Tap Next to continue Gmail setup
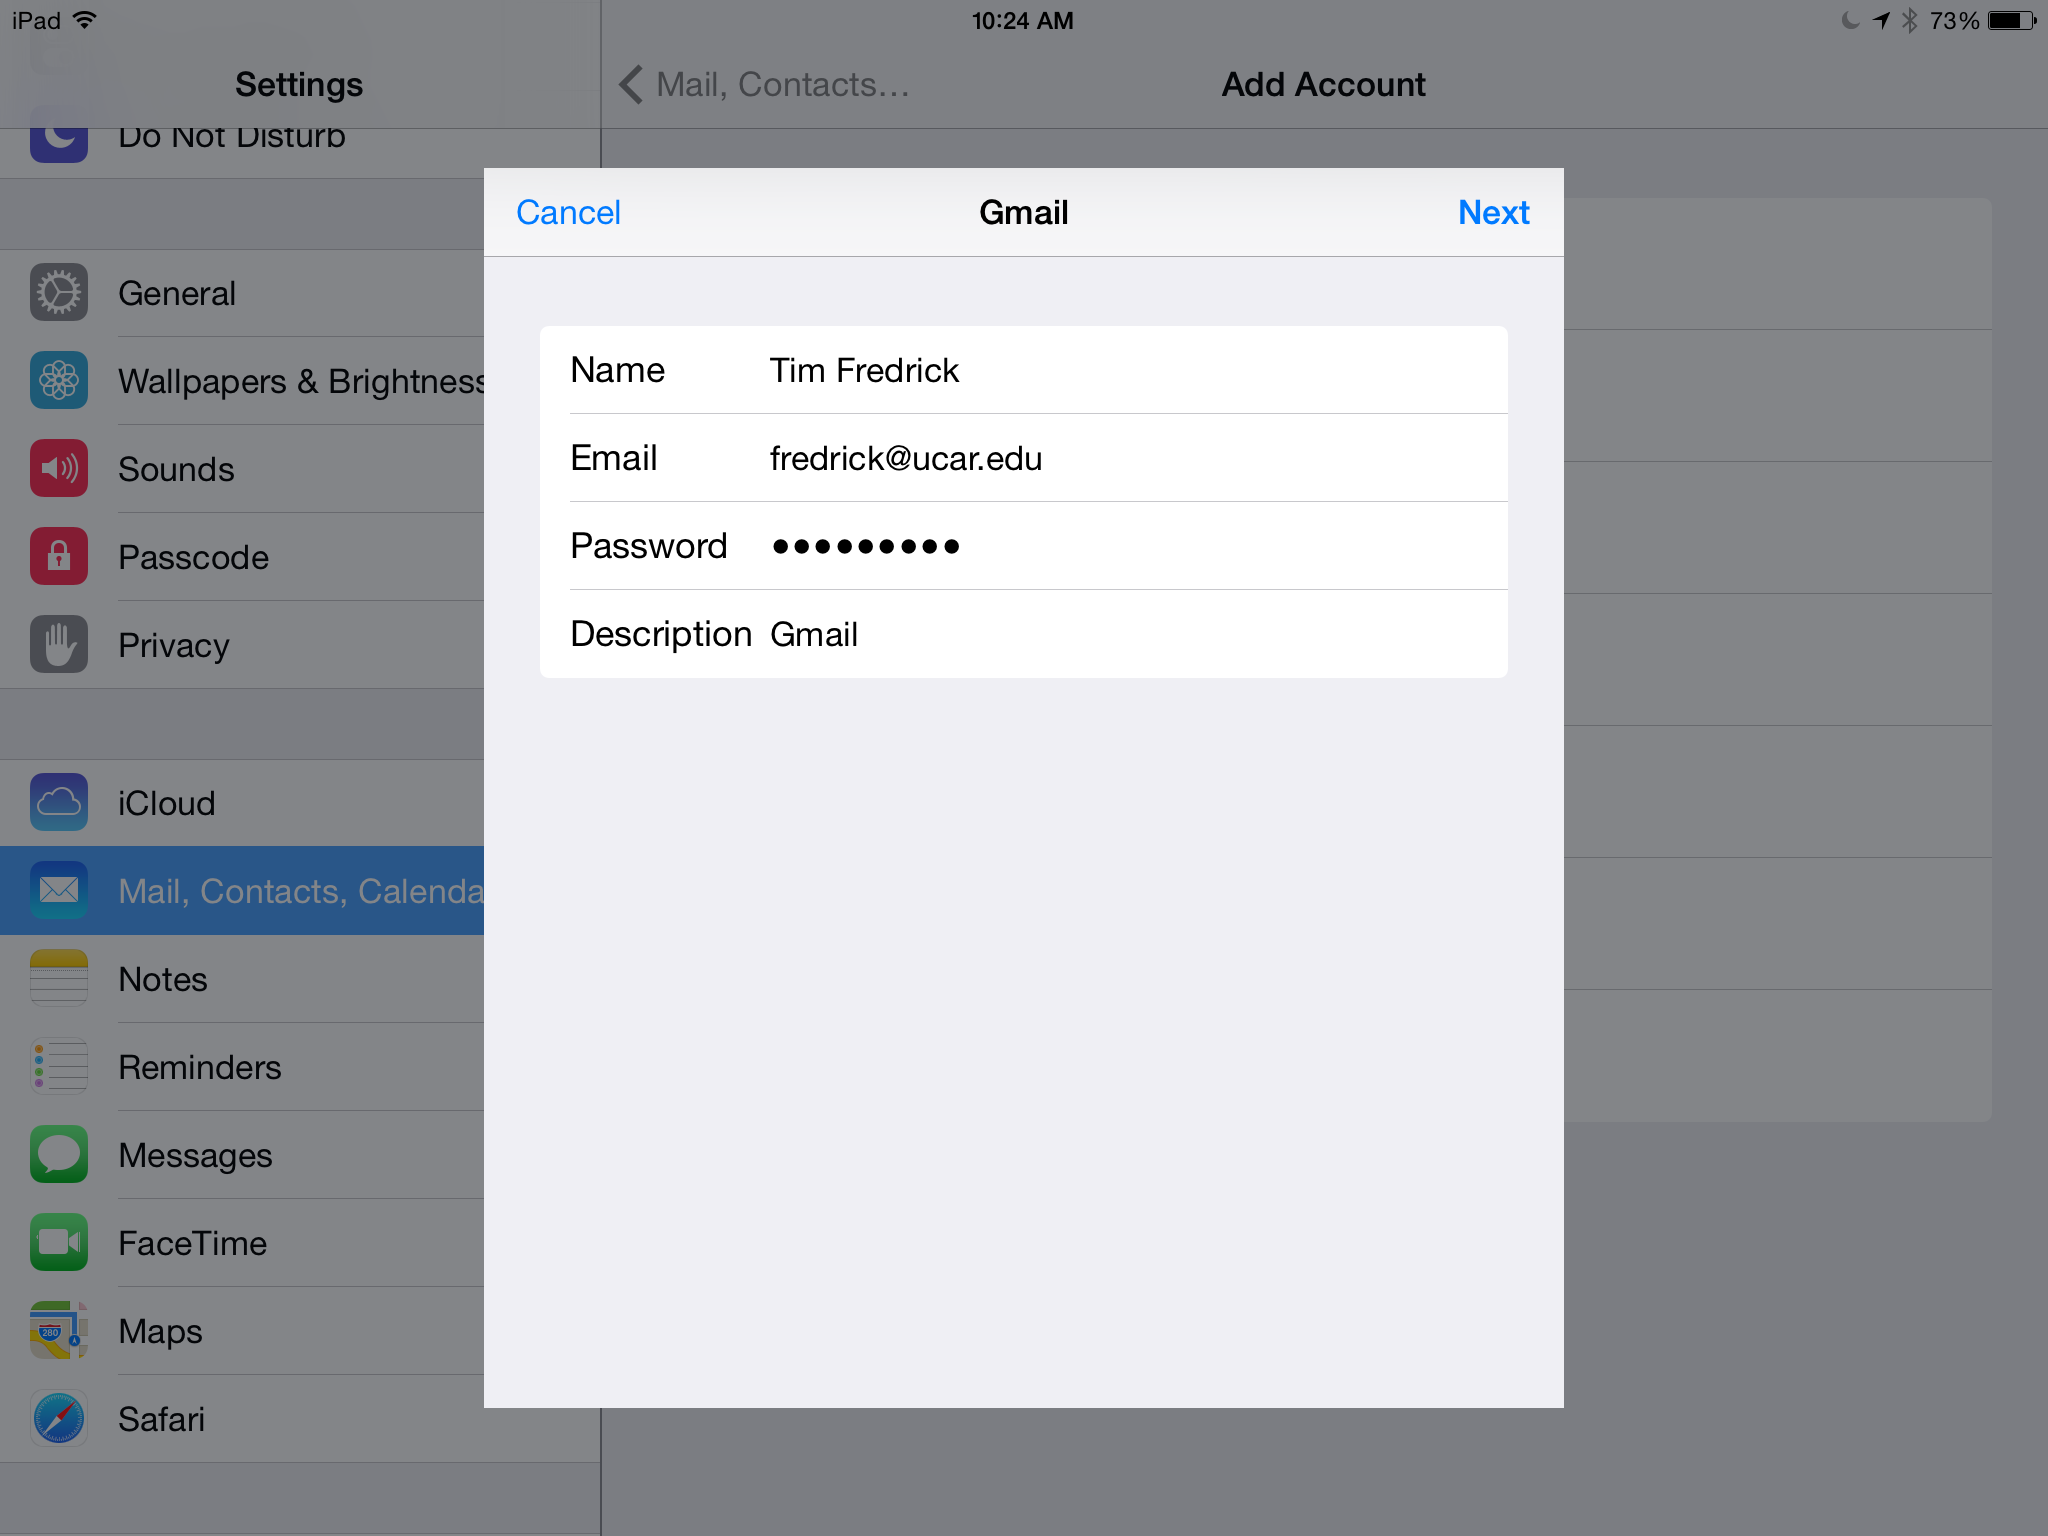 [x=1493, y=213]
